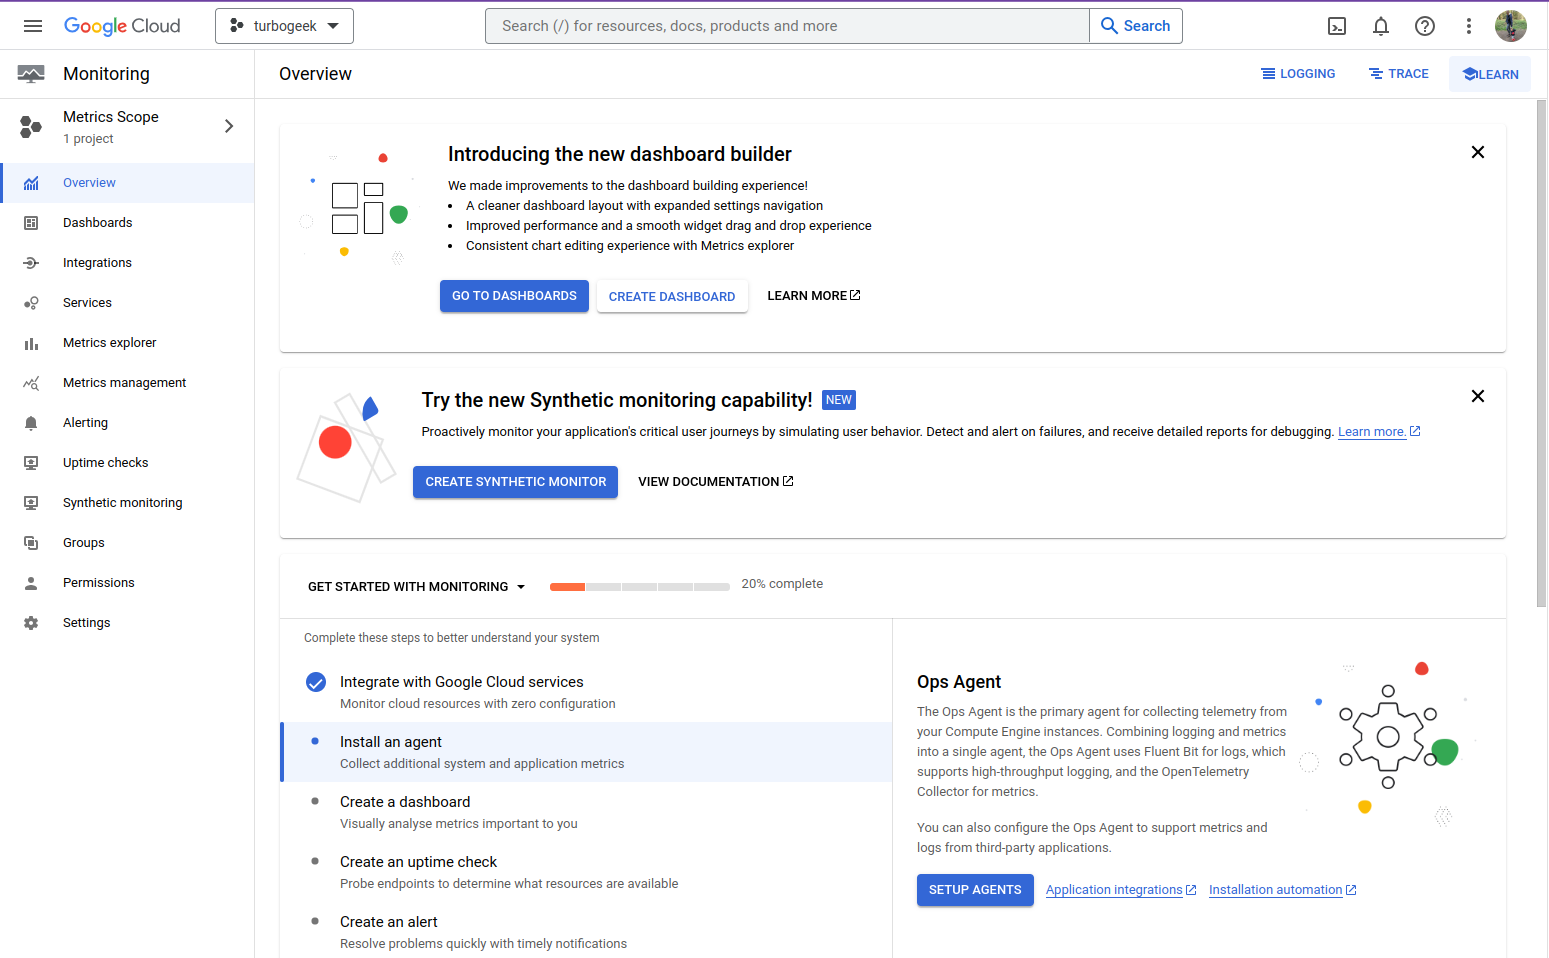Open Alerting in the sidebar
1549x958 pixels.
pyautogui.click(x=85, y=423)
